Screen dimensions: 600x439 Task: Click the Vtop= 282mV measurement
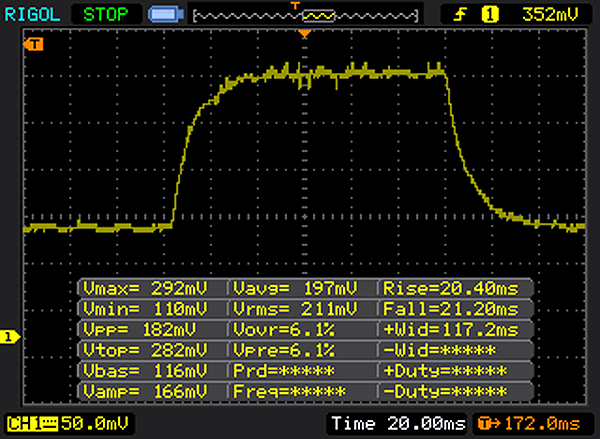pos(145,350)
